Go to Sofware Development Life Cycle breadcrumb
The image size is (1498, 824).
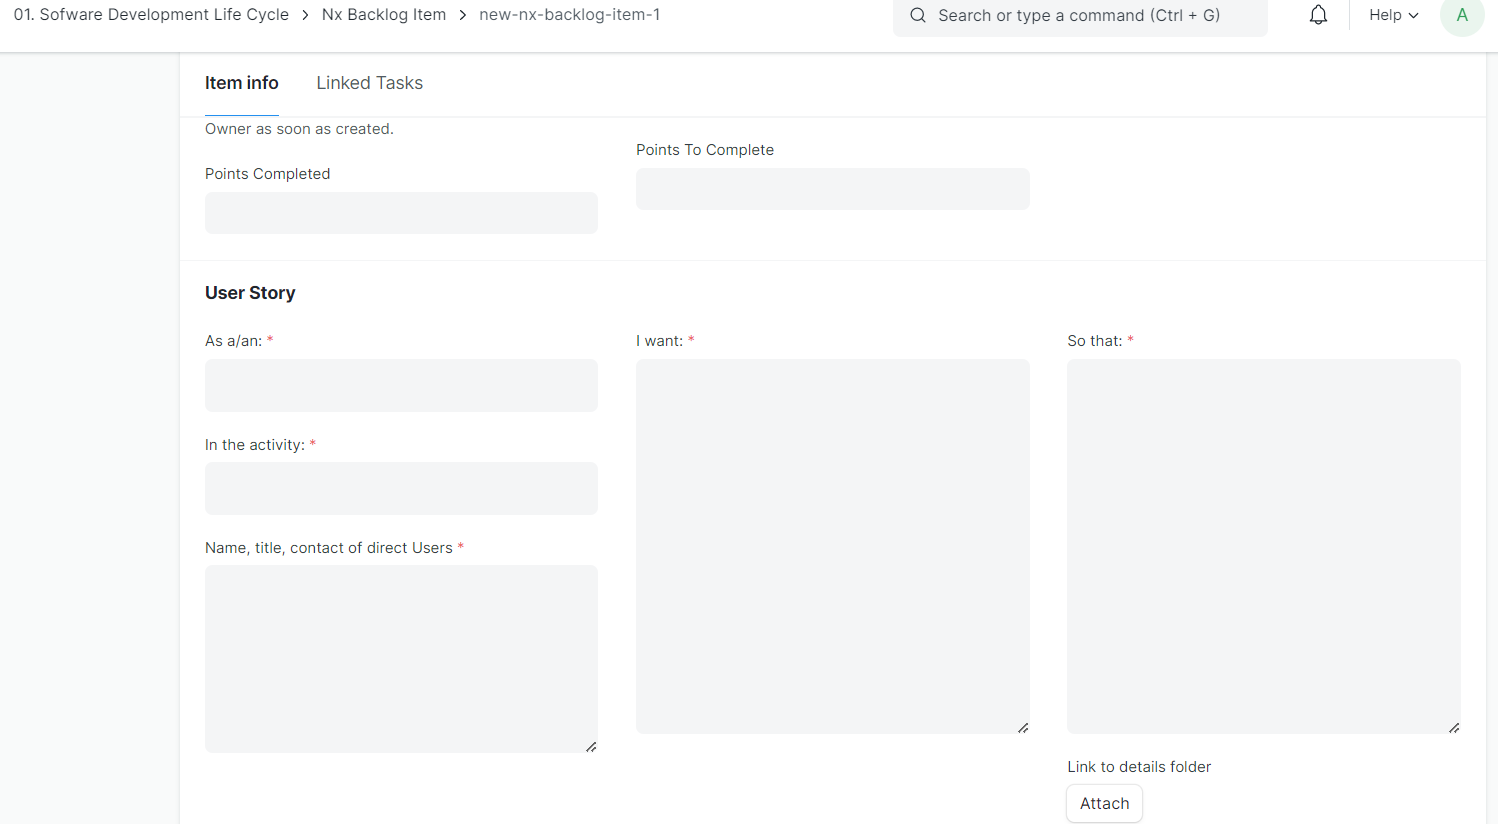[151, 15]
